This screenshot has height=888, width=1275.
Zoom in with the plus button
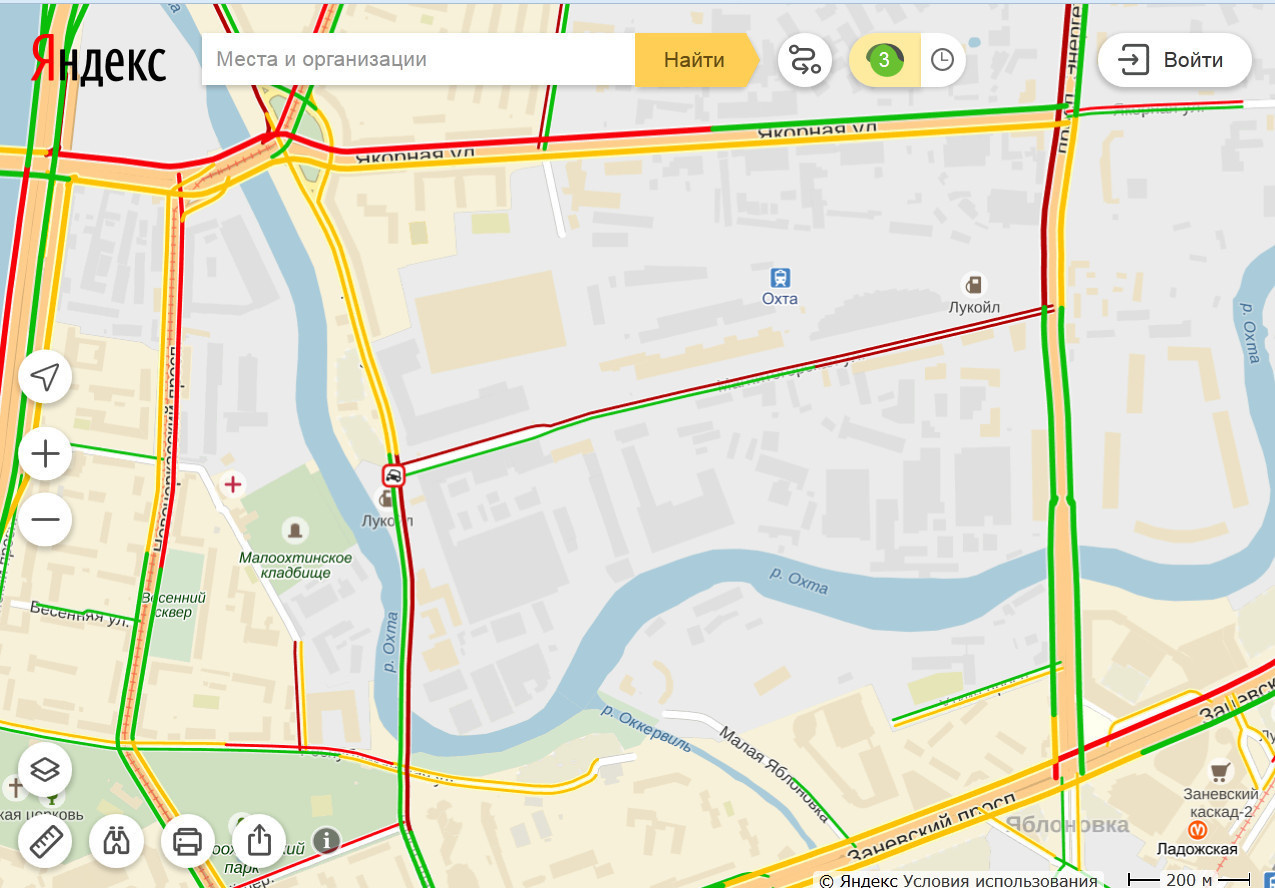[x=45, y=455]
